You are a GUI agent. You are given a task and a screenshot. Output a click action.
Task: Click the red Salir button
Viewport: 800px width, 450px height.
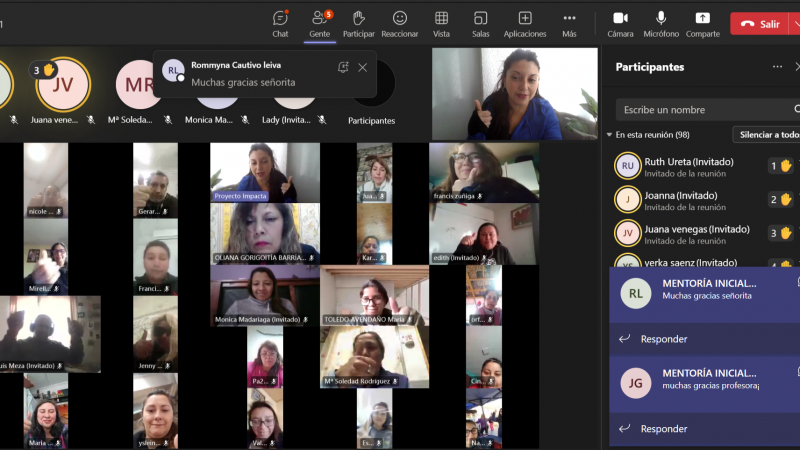[x=762, y=23]
